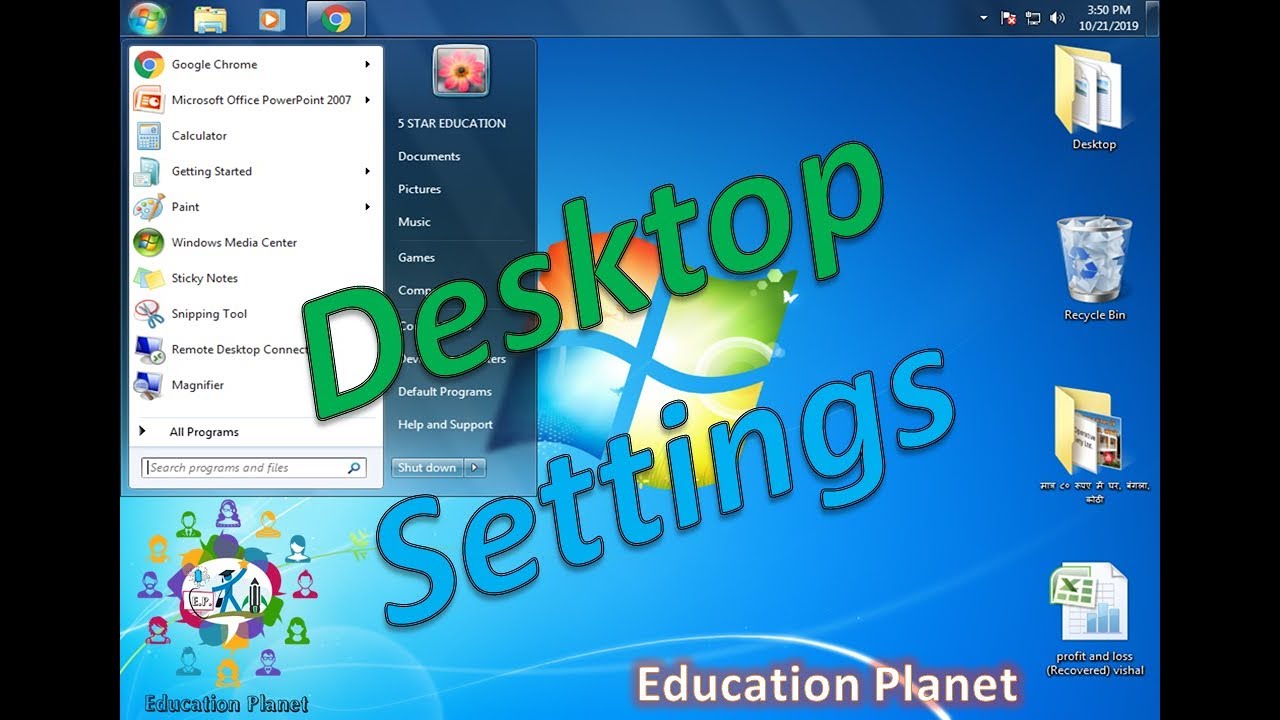Image resolution: width=1280 pixels, height=720 pixels.
Task: Select the Recycle Bin icon
Action: point(1094,260)
